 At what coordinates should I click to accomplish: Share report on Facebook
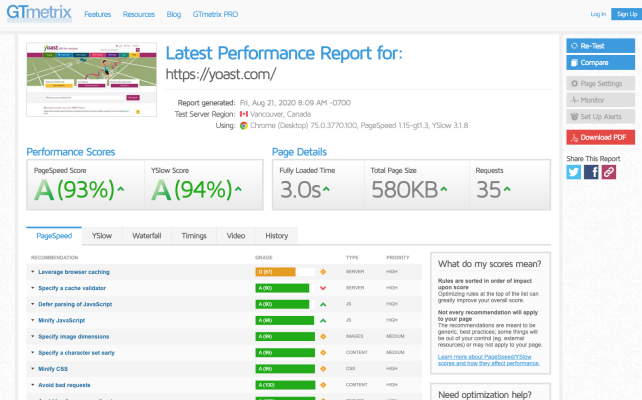[x=591, y=172]
